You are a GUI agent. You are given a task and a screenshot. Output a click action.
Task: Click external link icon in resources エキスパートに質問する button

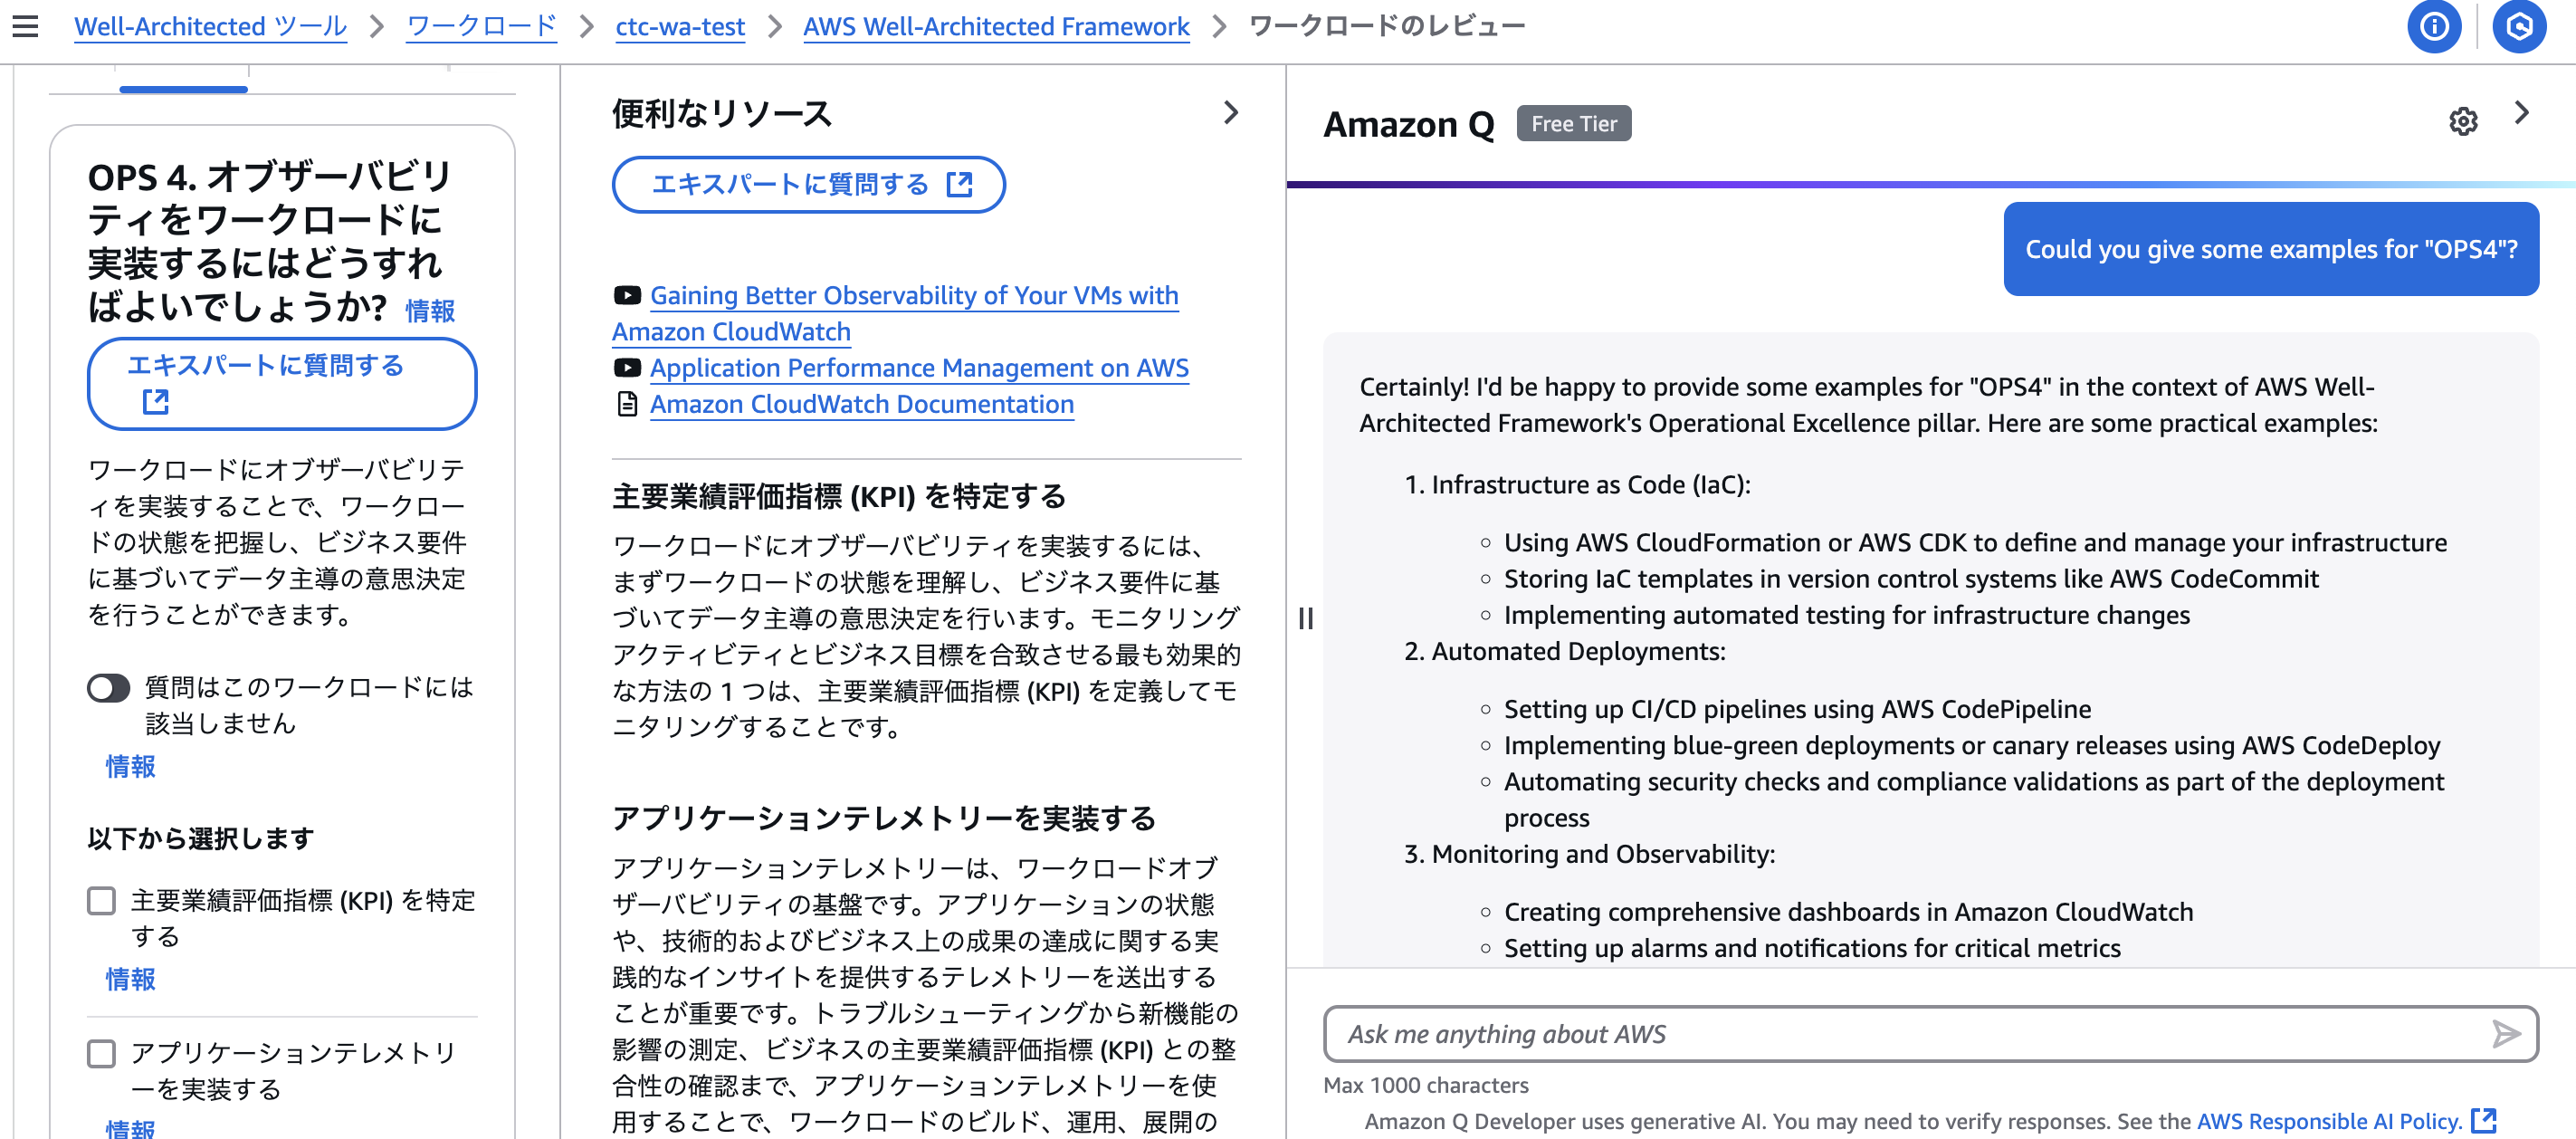click(x=959, y=184)
